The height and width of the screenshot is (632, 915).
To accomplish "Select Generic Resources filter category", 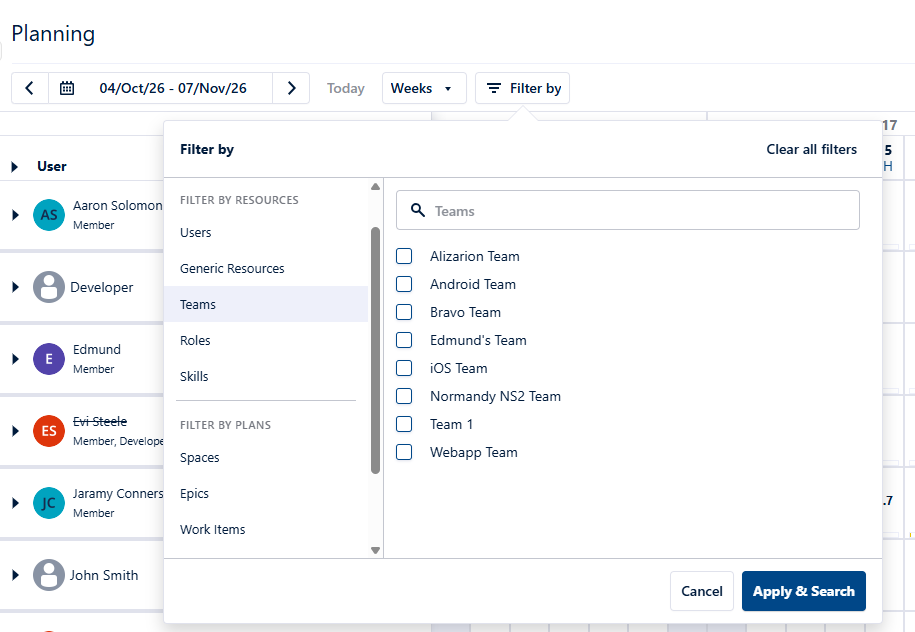I will pyautogui.click(x=266, y=268).
